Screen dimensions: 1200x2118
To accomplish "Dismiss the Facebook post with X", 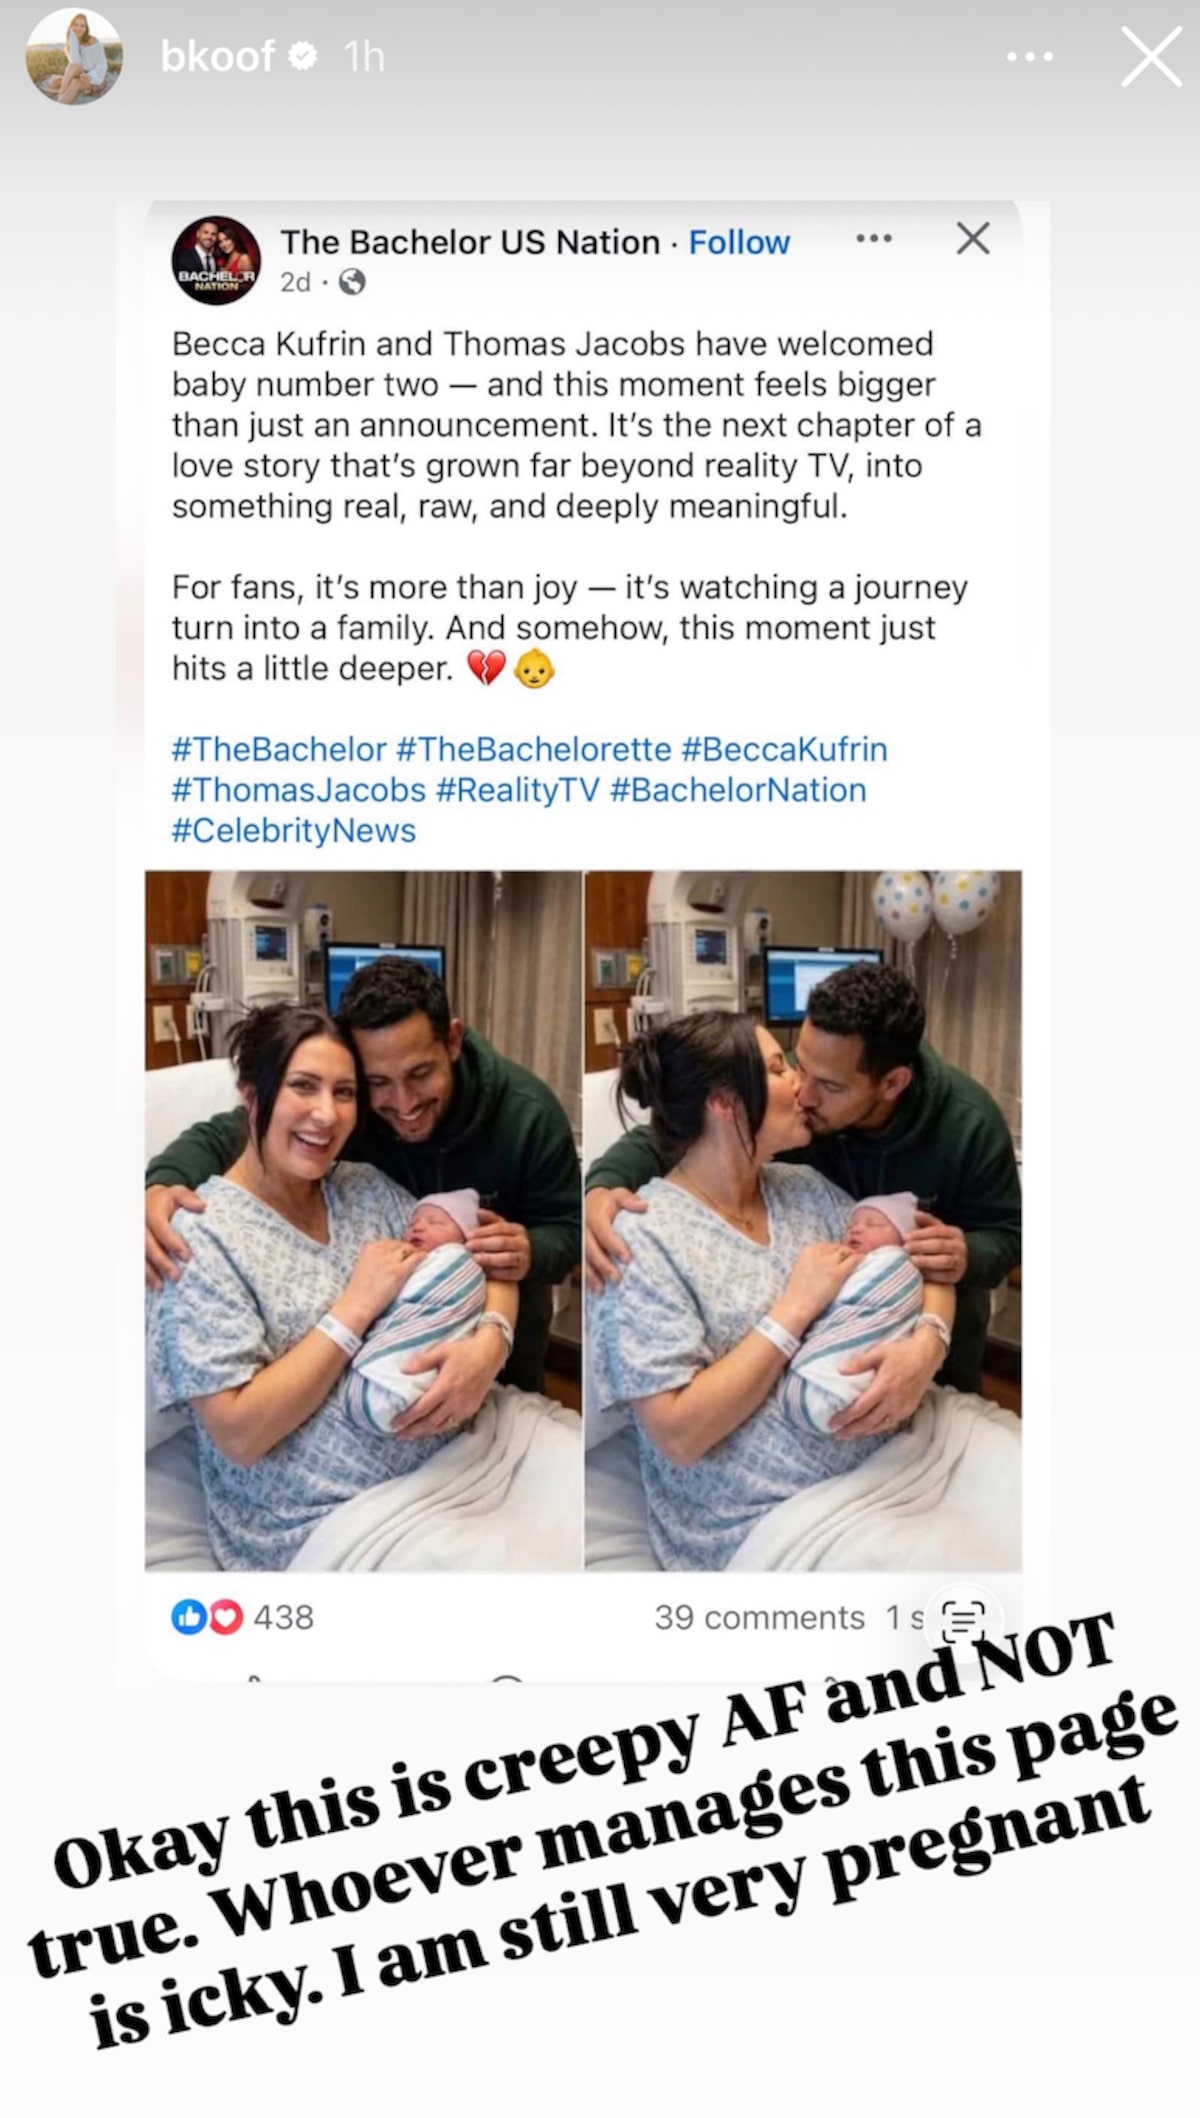I will pos(973,239).
